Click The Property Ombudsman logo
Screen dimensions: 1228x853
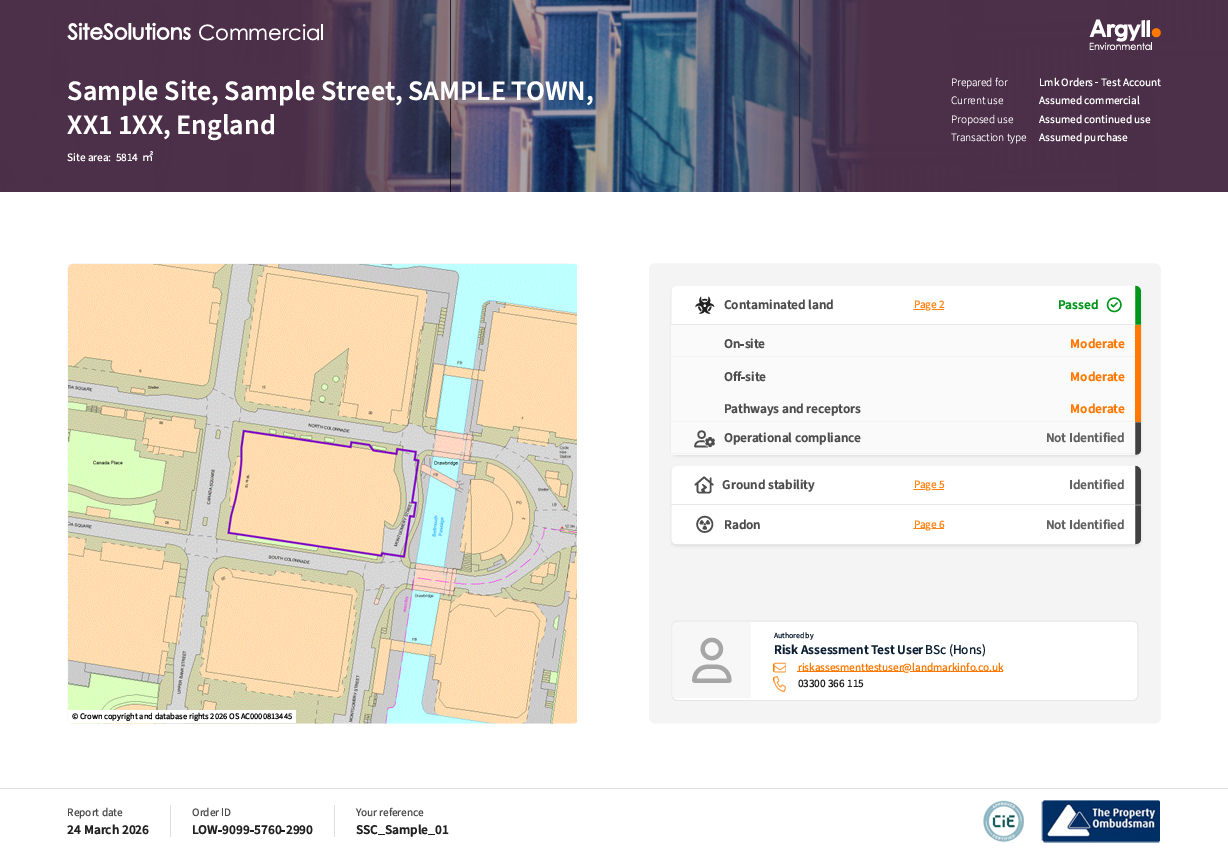pyautogui.click(x=1100, y=821)
